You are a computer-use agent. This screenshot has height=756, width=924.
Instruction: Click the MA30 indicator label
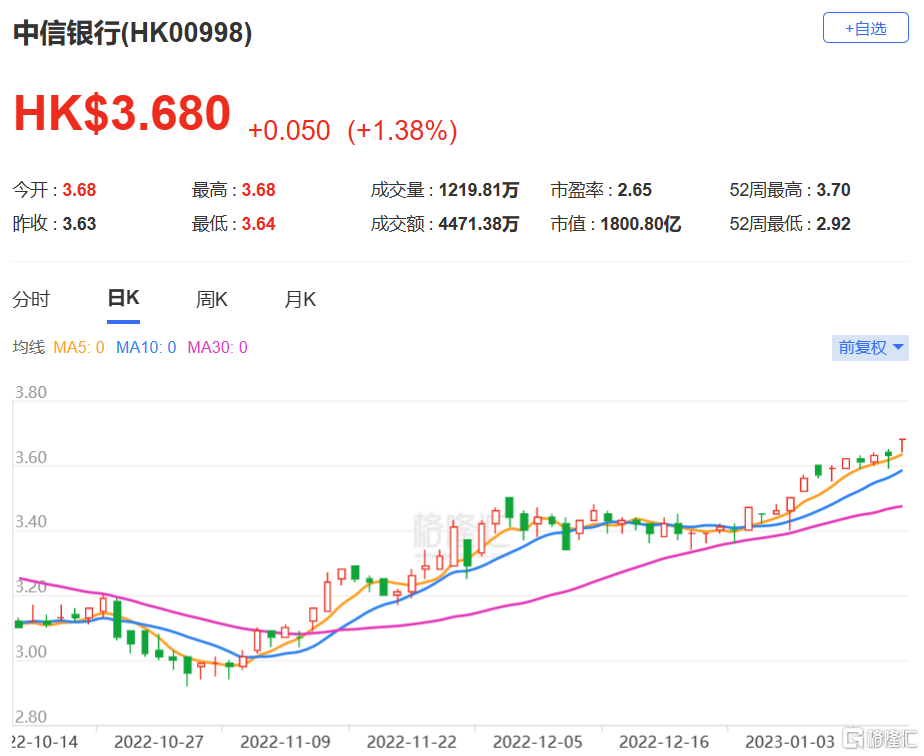(x=217, y=348)
